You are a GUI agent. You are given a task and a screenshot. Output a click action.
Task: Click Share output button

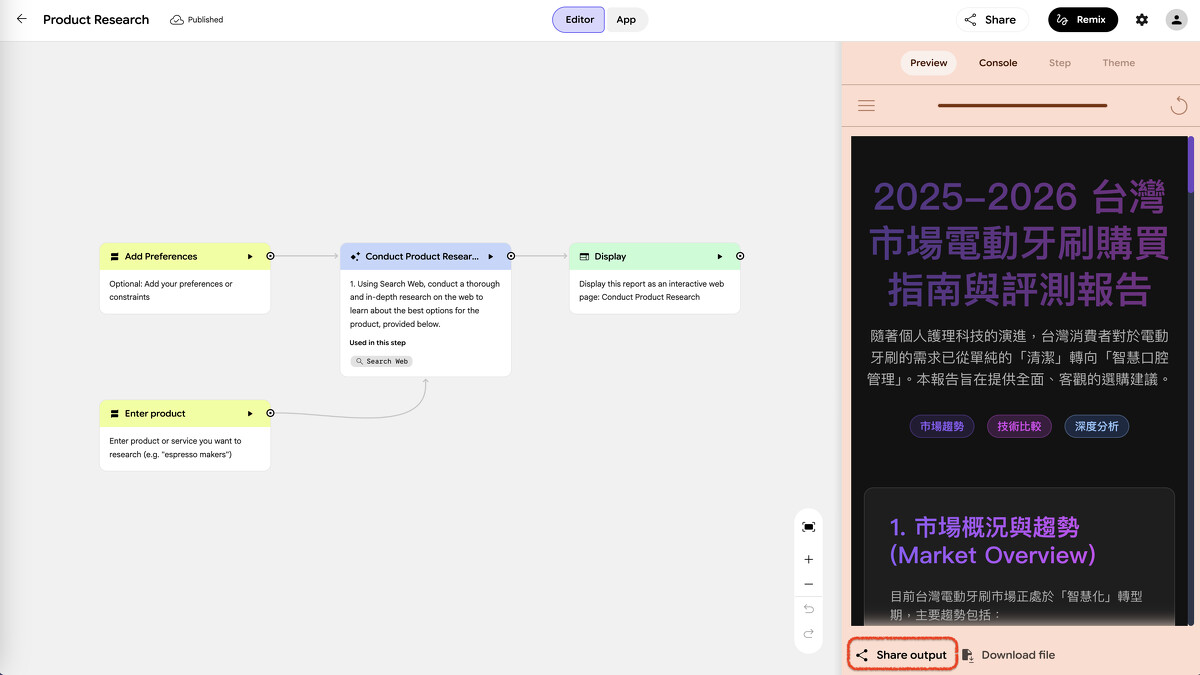(x=902, y=655)
